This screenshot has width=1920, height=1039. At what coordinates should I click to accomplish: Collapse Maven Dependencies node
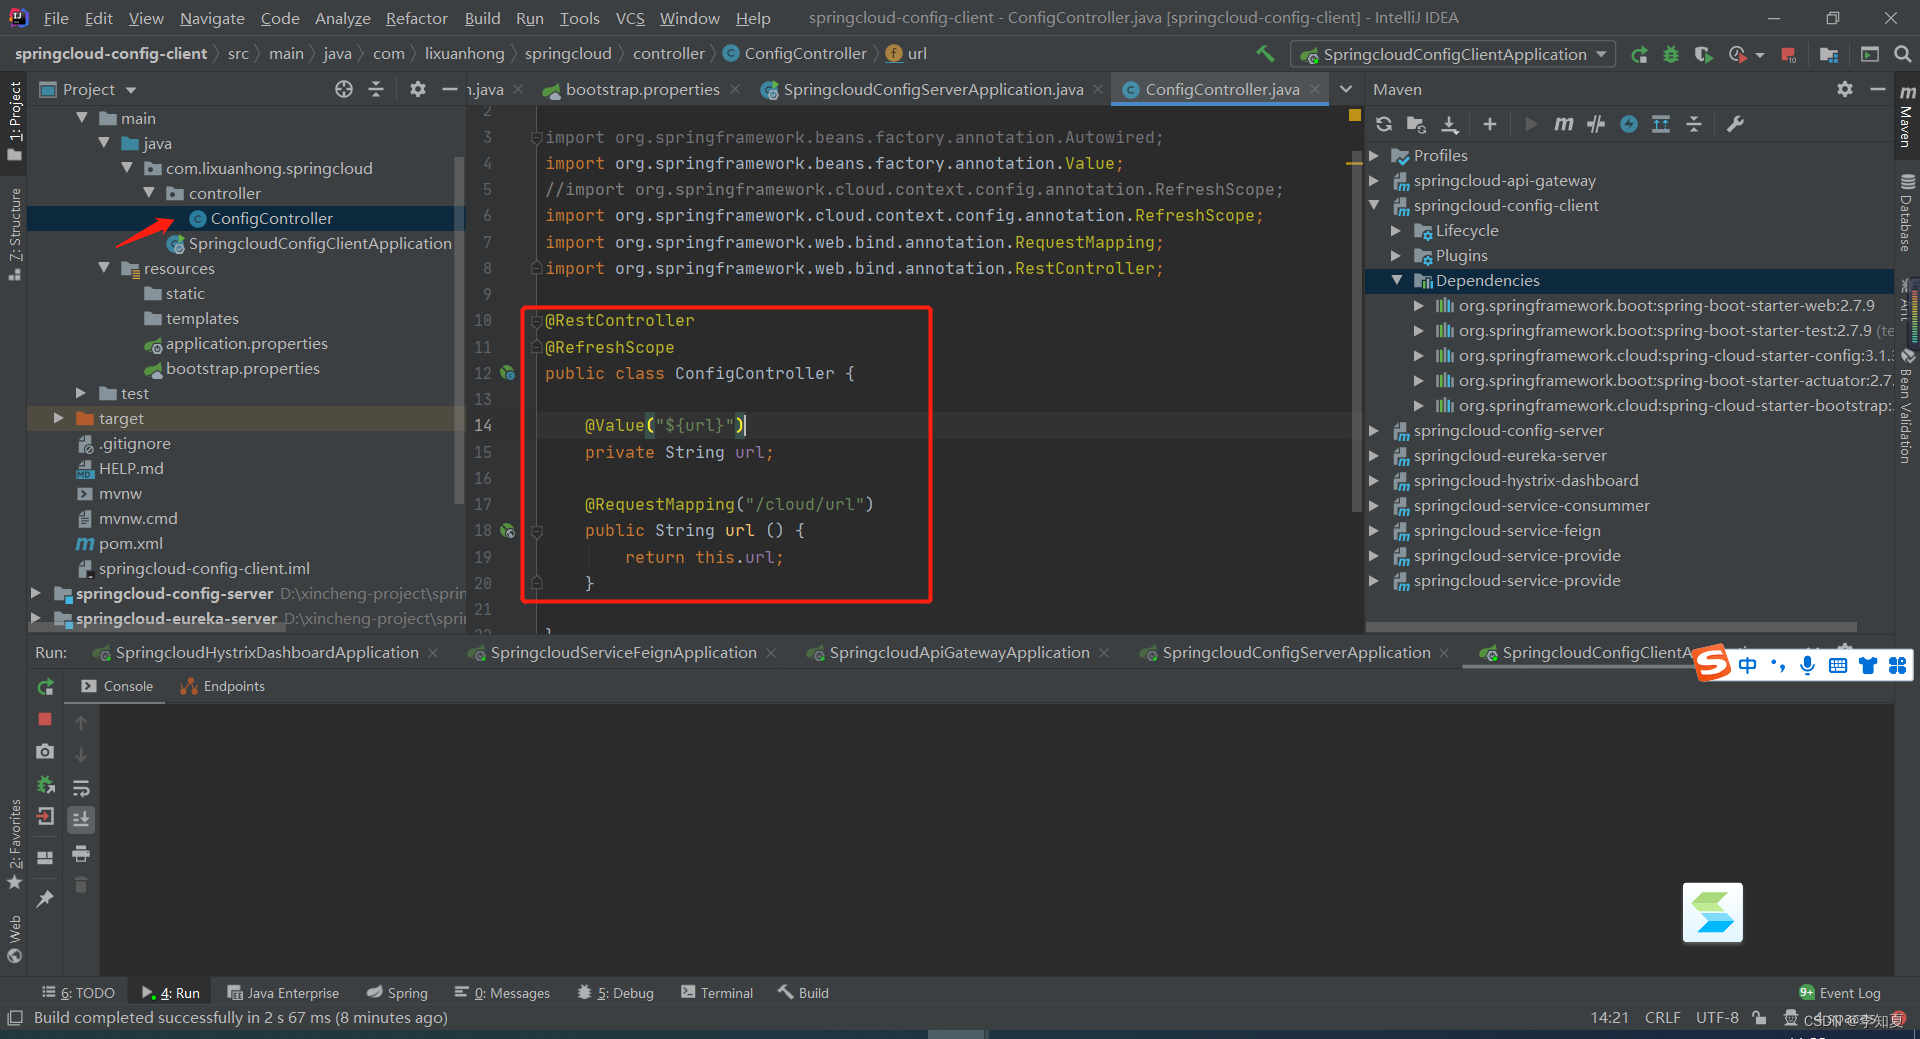click(1396, 281)
